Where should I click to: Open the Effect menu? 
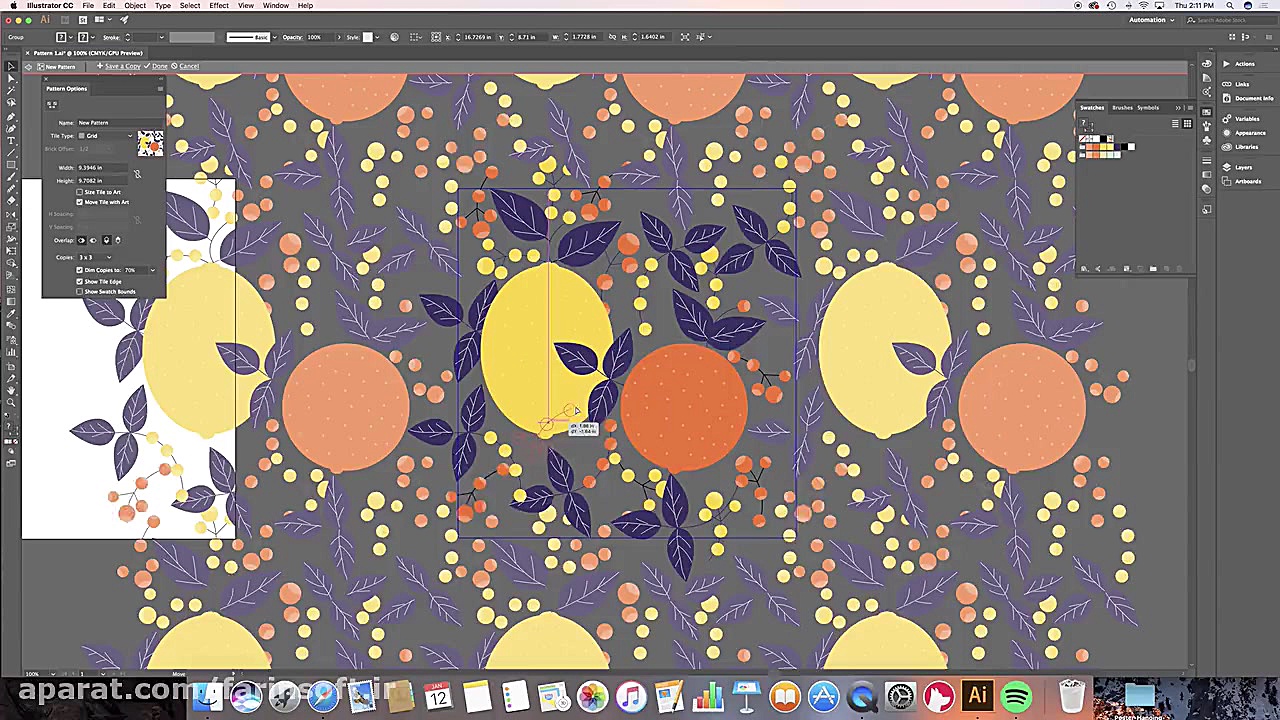tap(218, 6)
